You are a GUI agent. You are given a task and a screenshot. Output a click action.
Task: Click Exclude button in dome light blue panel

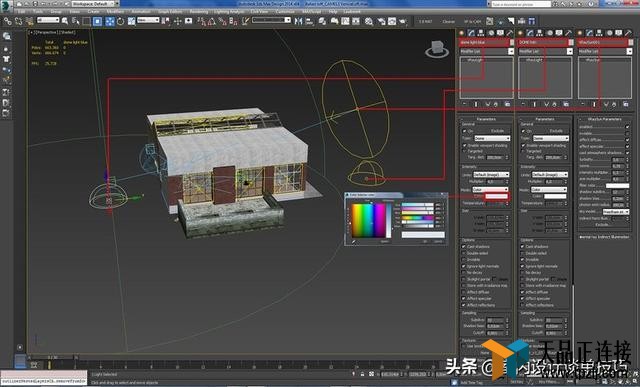[497, 131]
